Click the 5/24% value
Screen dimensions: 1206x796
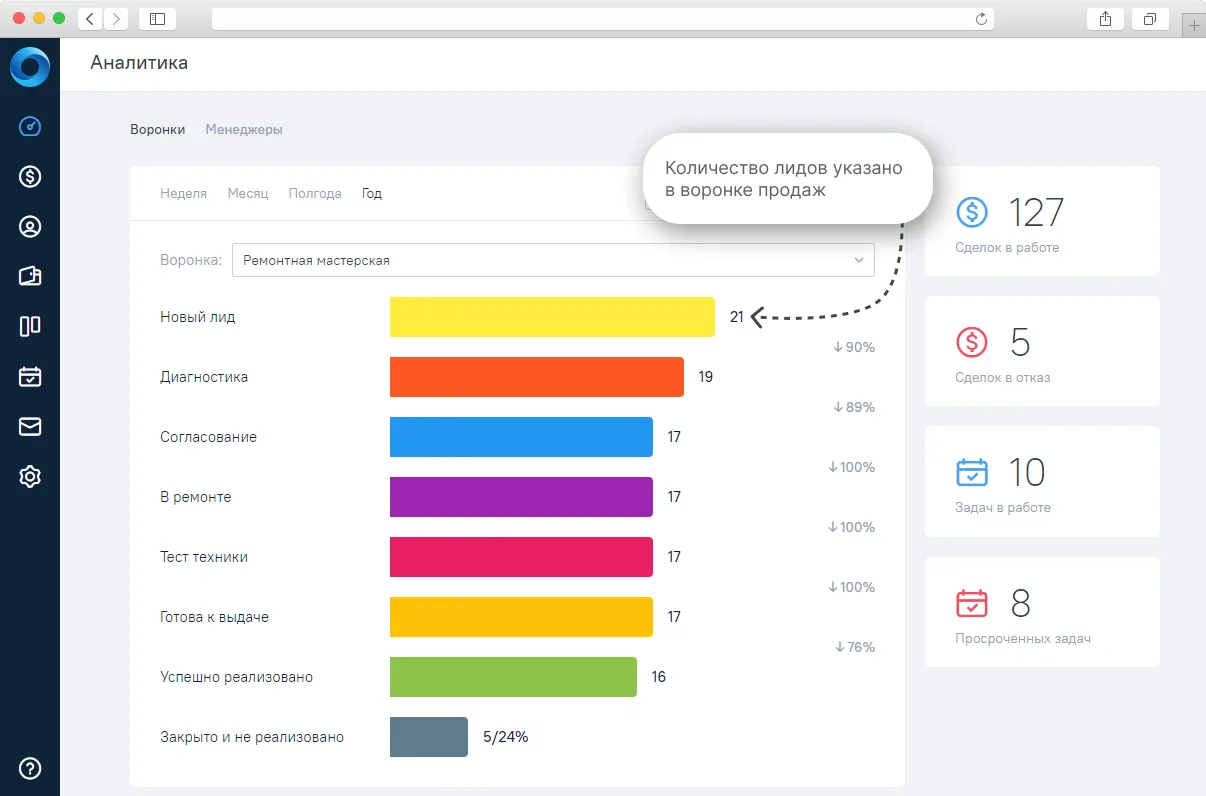pyautogui.click(x=505, y=737)
